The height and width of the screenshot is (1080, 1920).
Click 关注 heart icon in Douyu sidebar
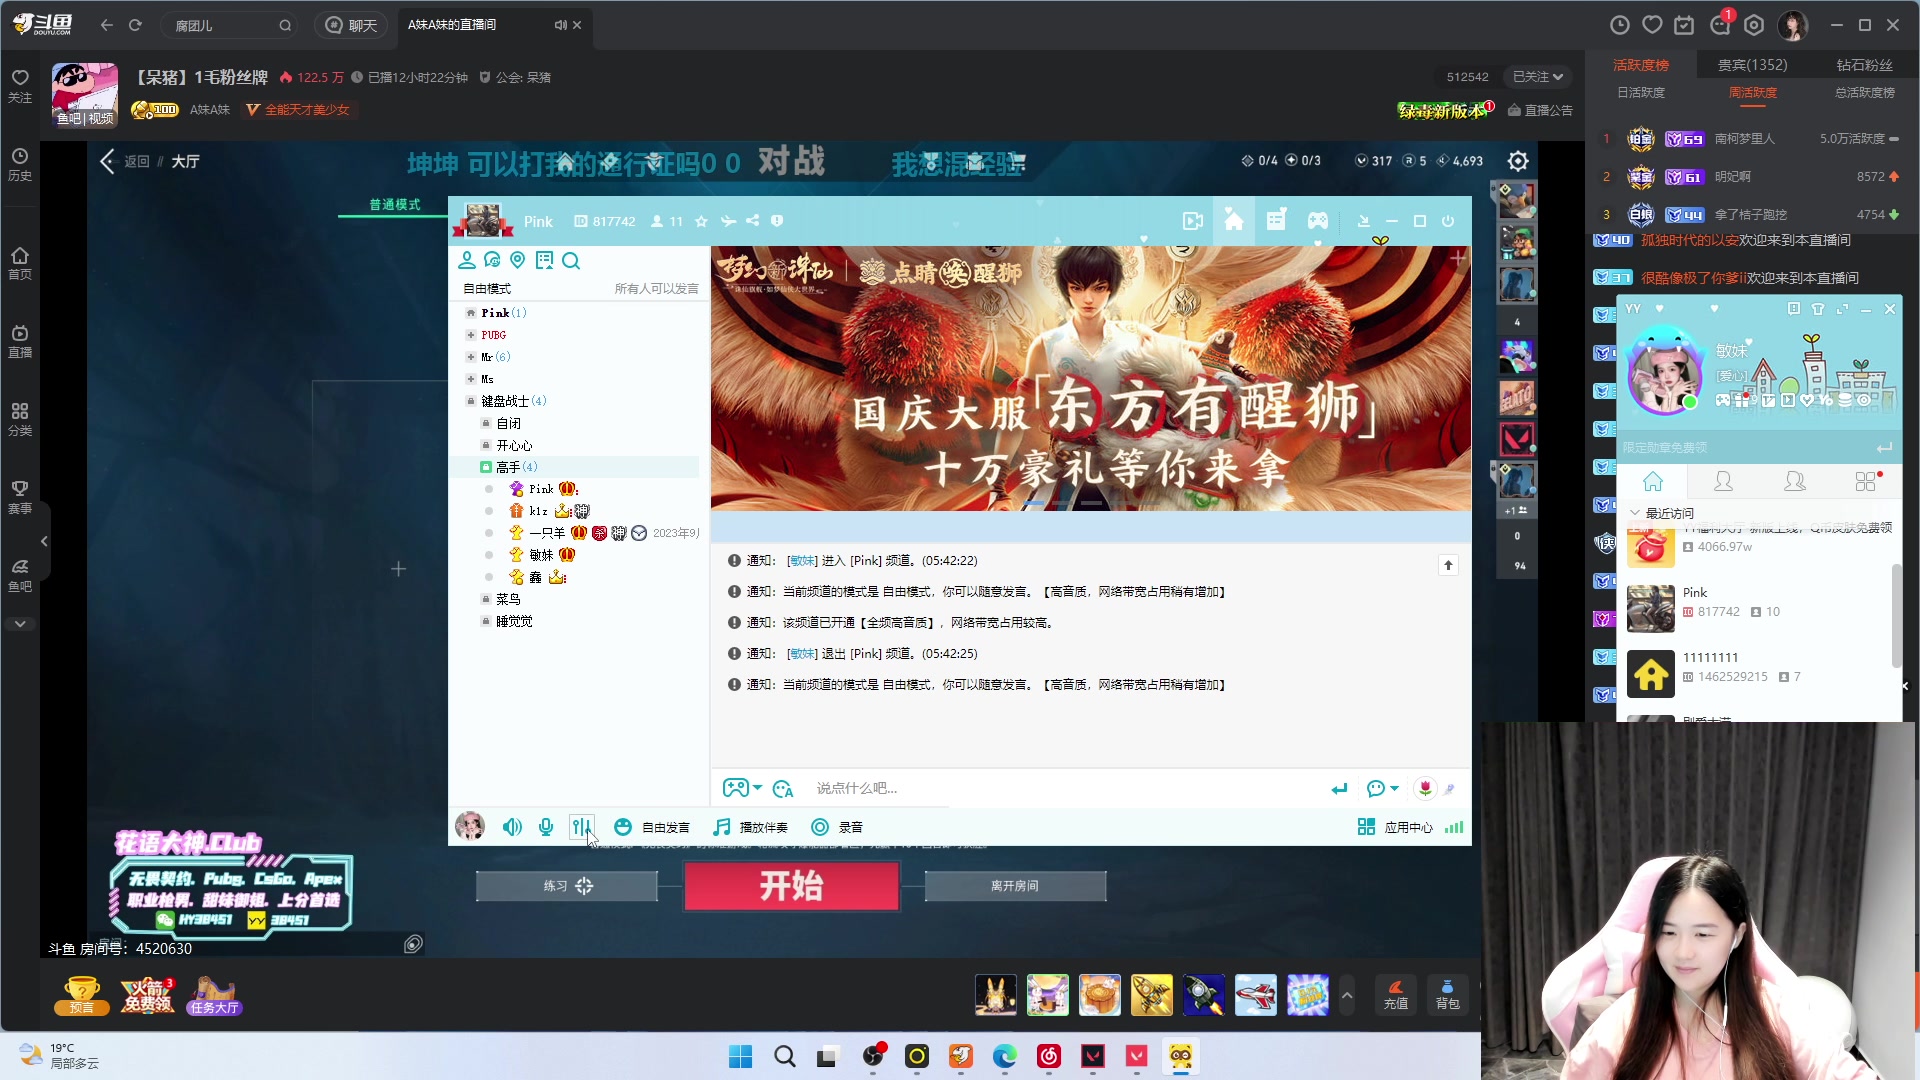point(20,86)
